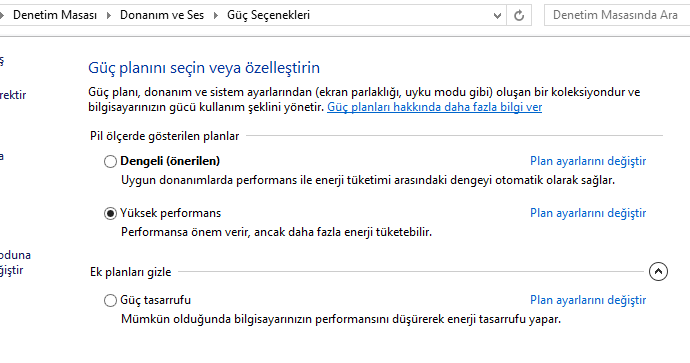Edit plan settings for Güç tasarrufu

click(588, 301)
